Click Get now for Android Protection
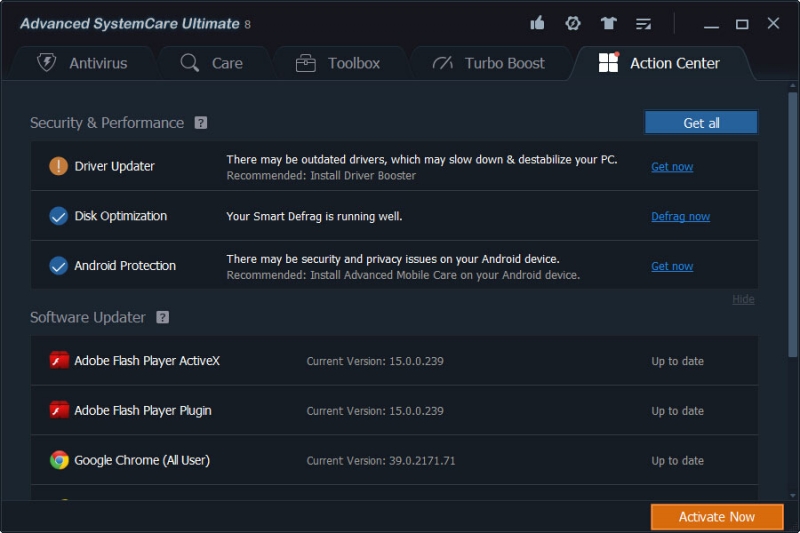The height and width of the screenshot is (533, 800). [x=672, y=266]
